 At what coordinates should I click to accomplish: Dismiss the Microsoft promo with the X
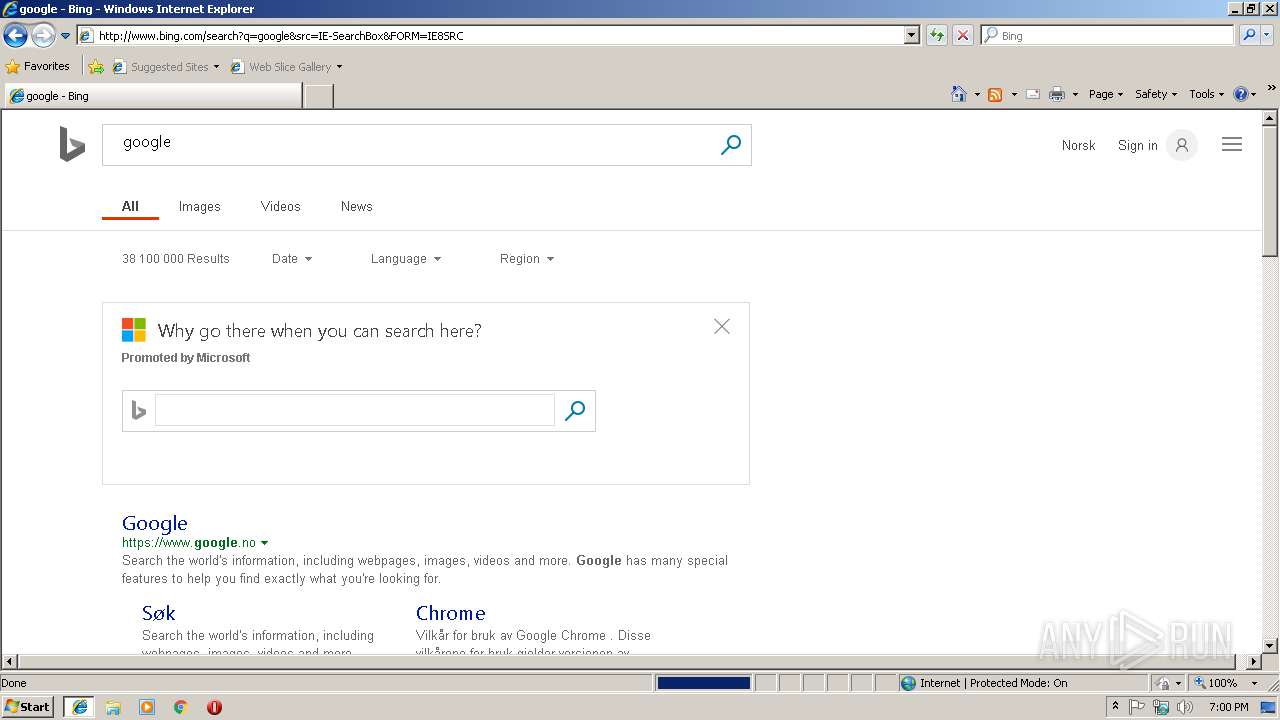pyautogui.click(x=722, y=326)
